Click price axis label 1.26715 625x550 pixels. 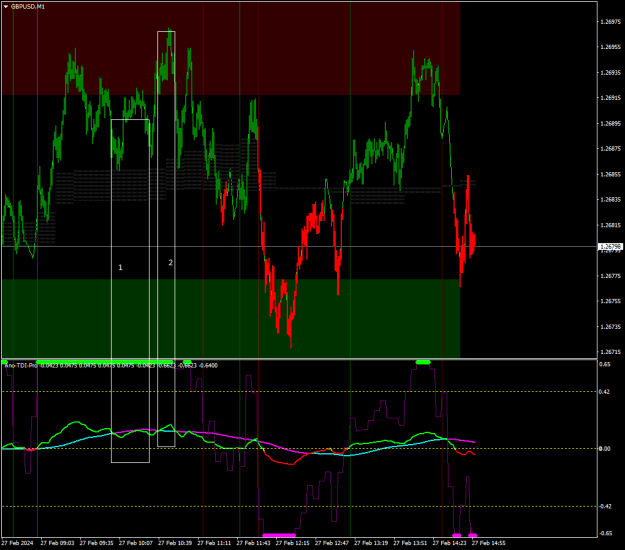coord(610,352)
